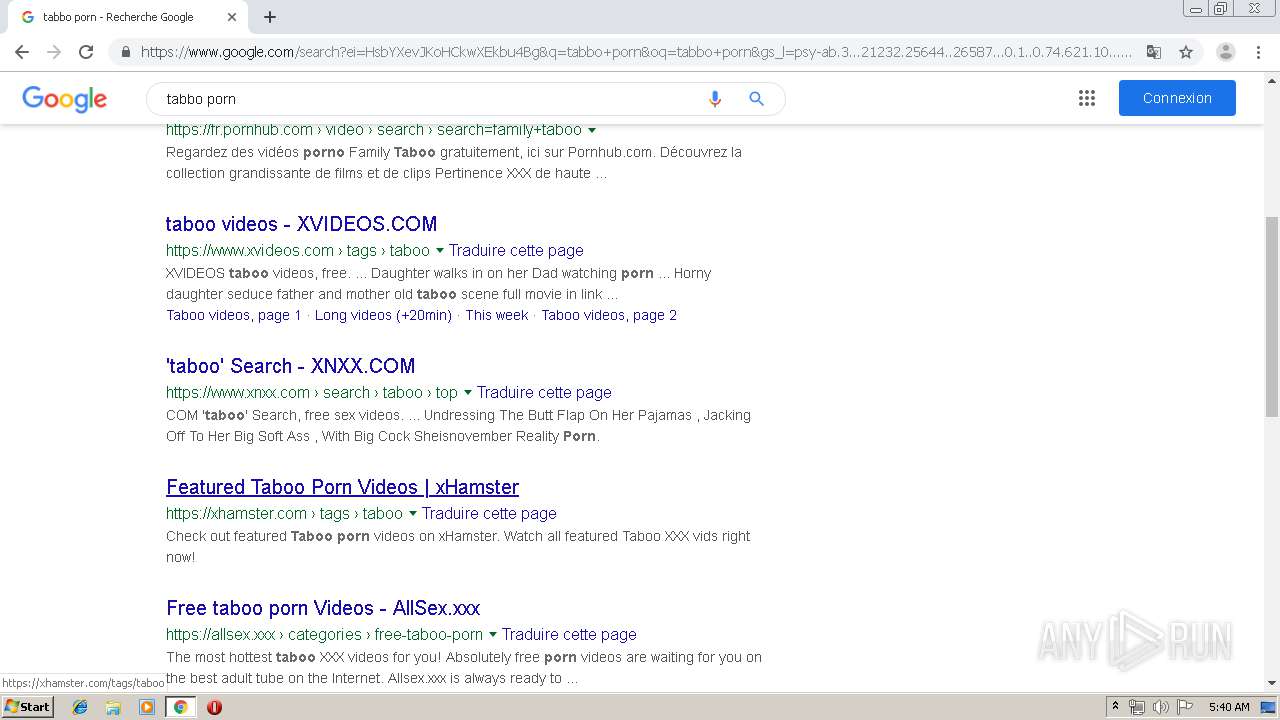Click the green xnxx.com URL text

click(x=312, y=393)
